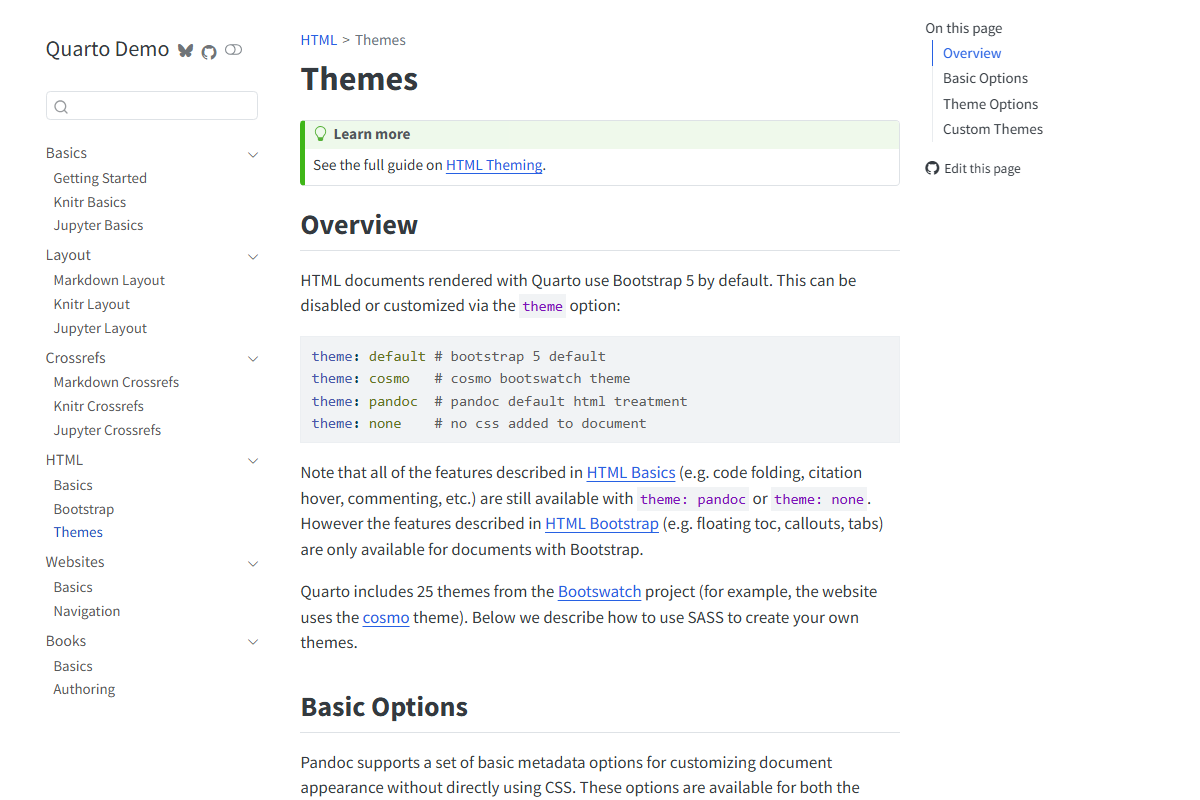Switch reading theme with the light/dark toggle
The width and height of the screenshot is (1200, 800).
coord(233,50)
